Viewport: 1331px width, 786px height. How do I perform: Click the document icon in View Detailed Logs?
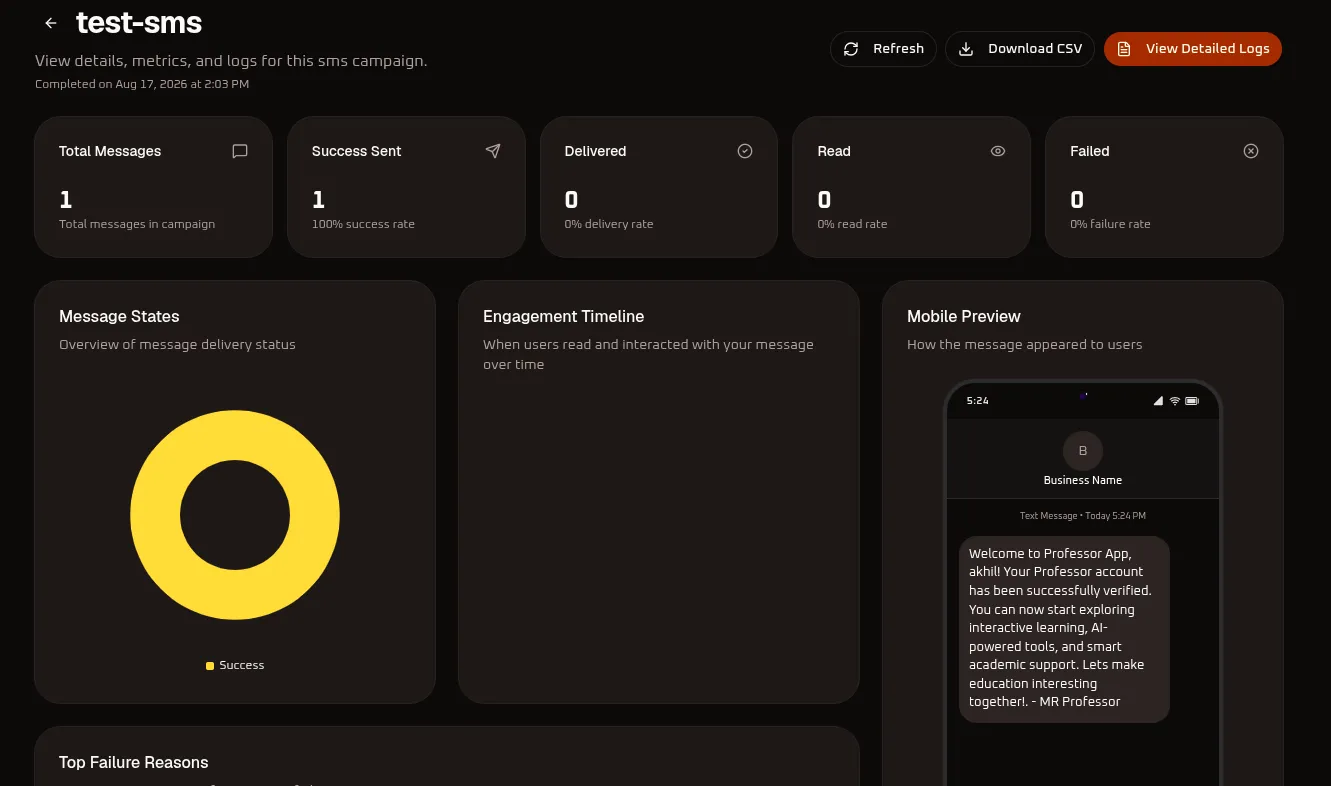pyautogui.click(x=1124, y=49)
